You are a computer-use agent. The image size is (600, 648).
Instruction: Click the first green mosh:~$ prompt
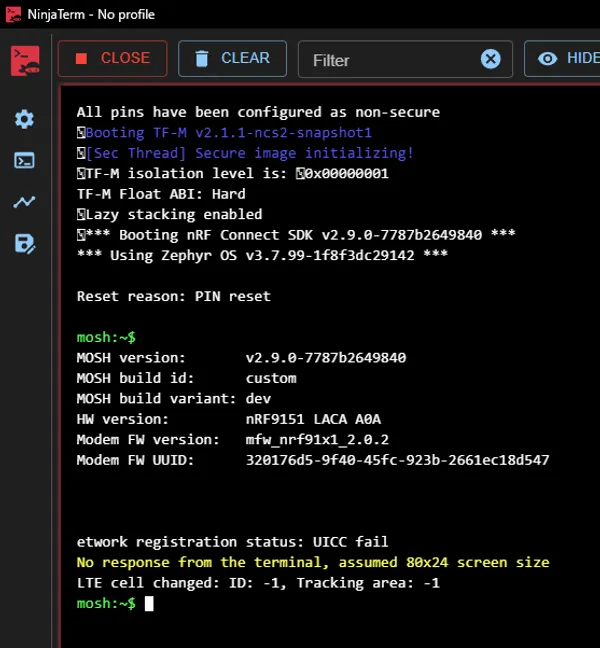tap(106, 337)
